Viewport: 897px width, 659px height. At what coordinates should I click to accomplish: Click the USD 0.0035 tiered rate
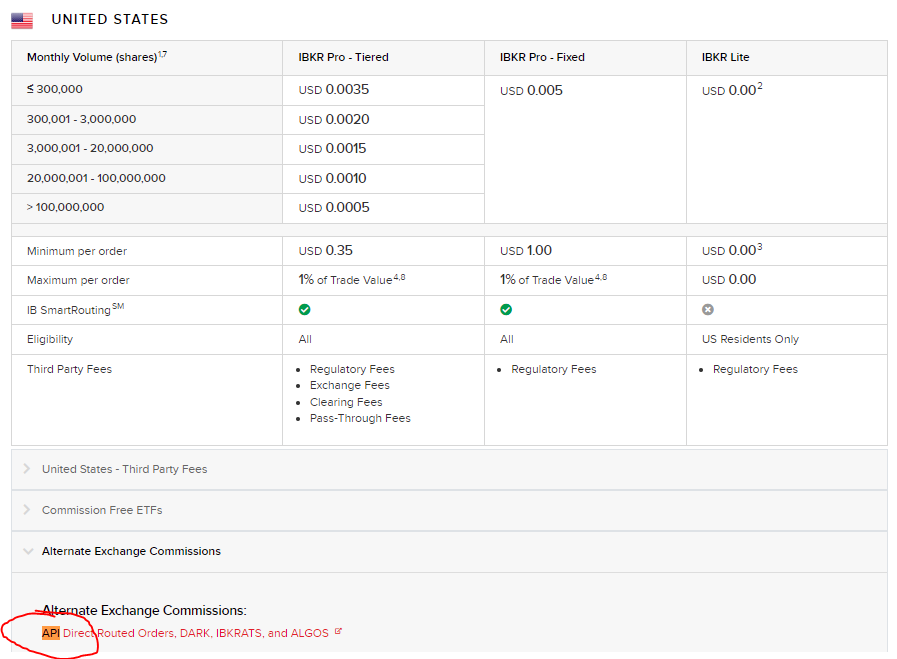point(334,90)
